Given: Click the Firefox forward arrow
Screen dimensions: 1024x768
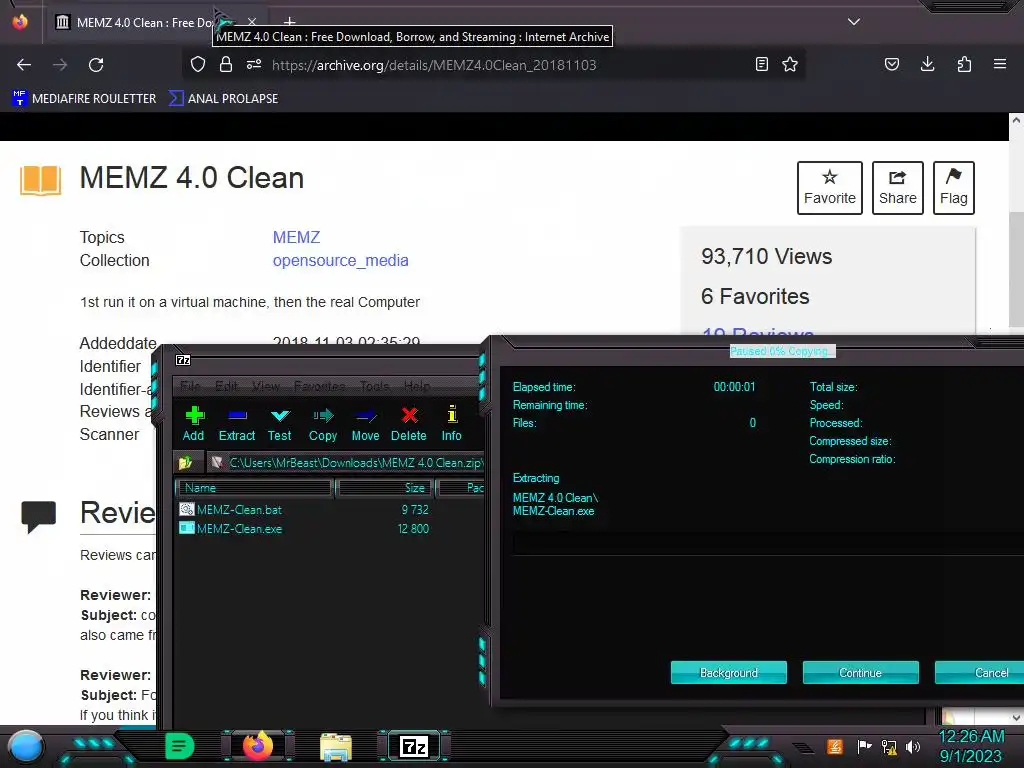Looking at the screenshot, I should (60, 65).
